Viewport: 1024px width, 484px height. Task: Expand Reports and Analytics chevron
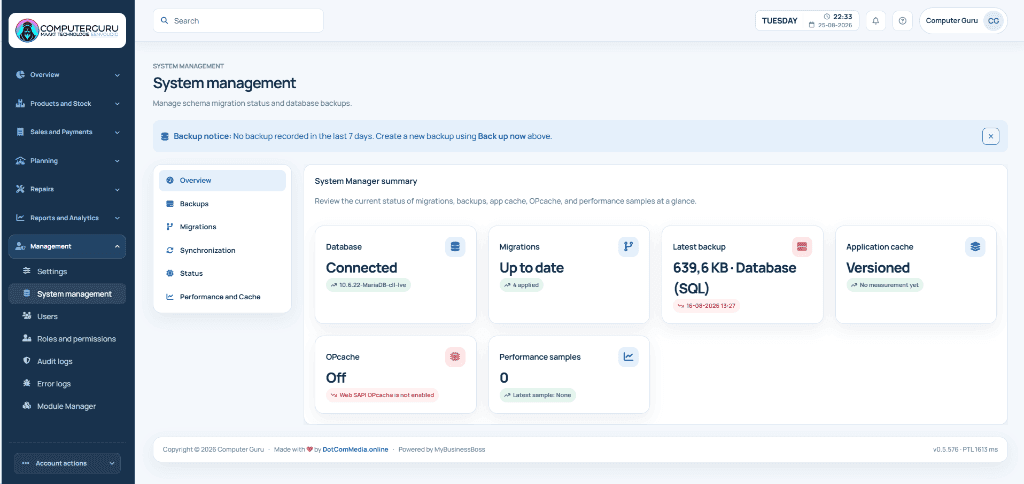point(118,218)
